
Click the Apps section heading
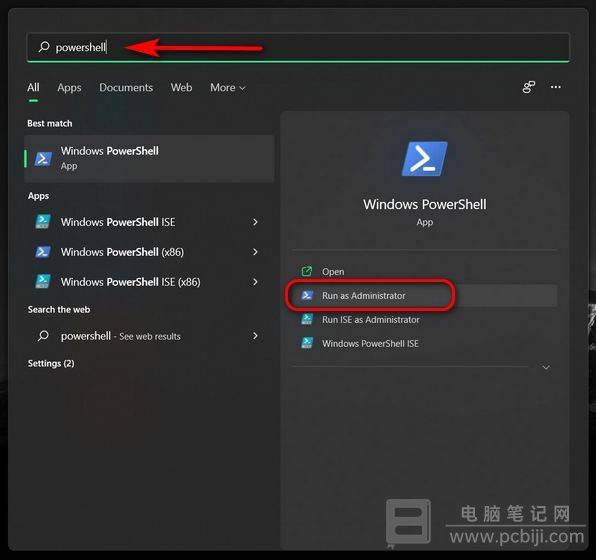point(38,196)
